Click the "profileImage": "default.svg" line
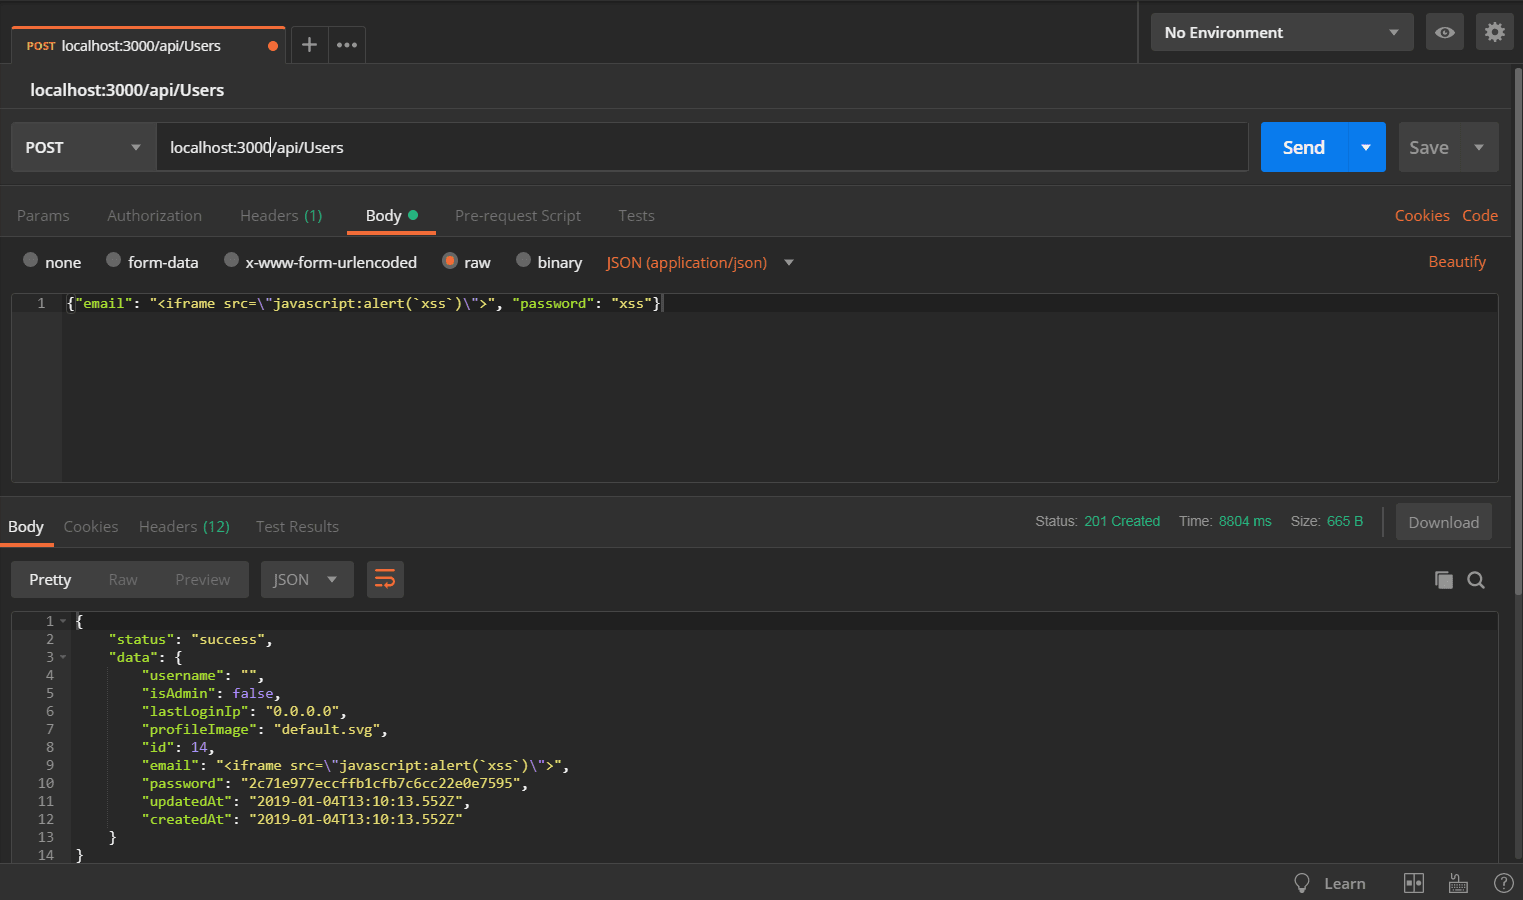Image resolution: width=1523 pixels, height=900 pixels. [265, 729]
